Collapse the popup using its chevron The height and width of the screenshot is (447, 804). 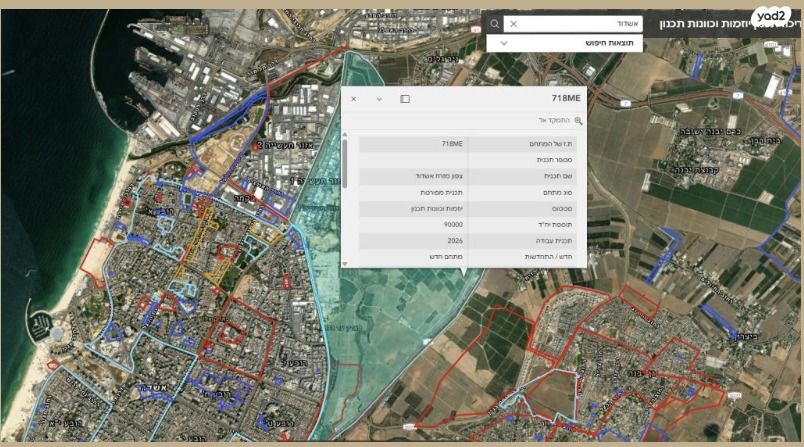pos(379,99)
